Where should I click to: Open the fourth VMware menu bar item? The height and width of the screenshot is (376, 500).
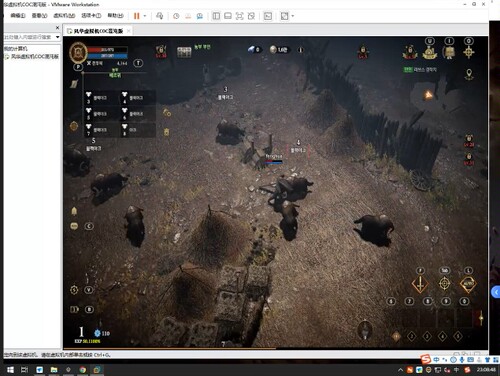[91, 16]
